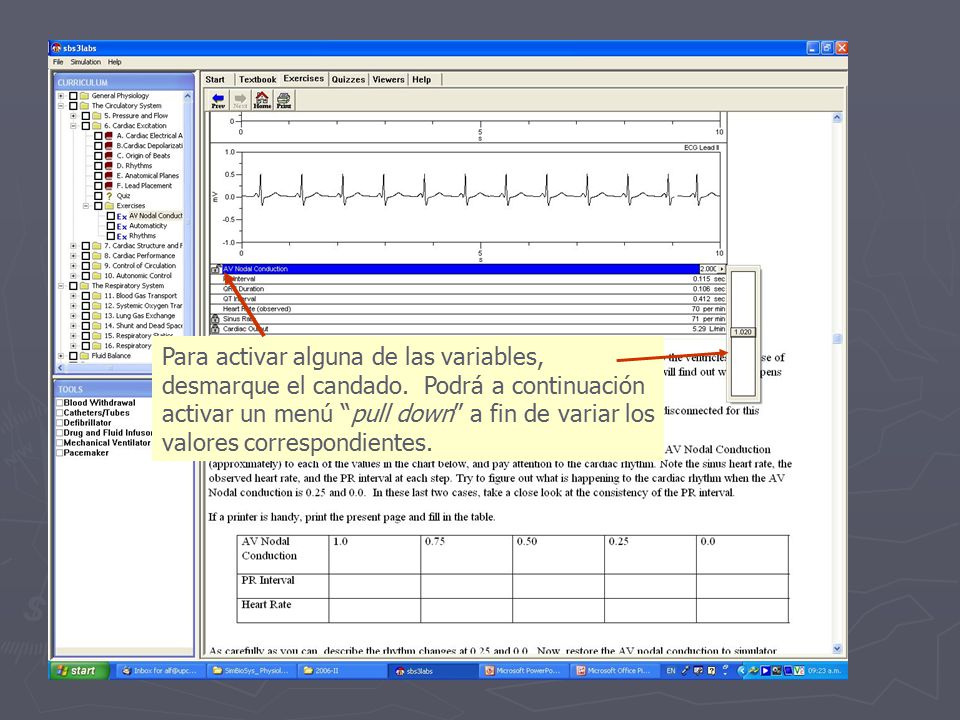The height and width of the screenshot is (720, 960).
Task: Switch to the Inbox mail taskbar button
Action: tap(159, 670)
